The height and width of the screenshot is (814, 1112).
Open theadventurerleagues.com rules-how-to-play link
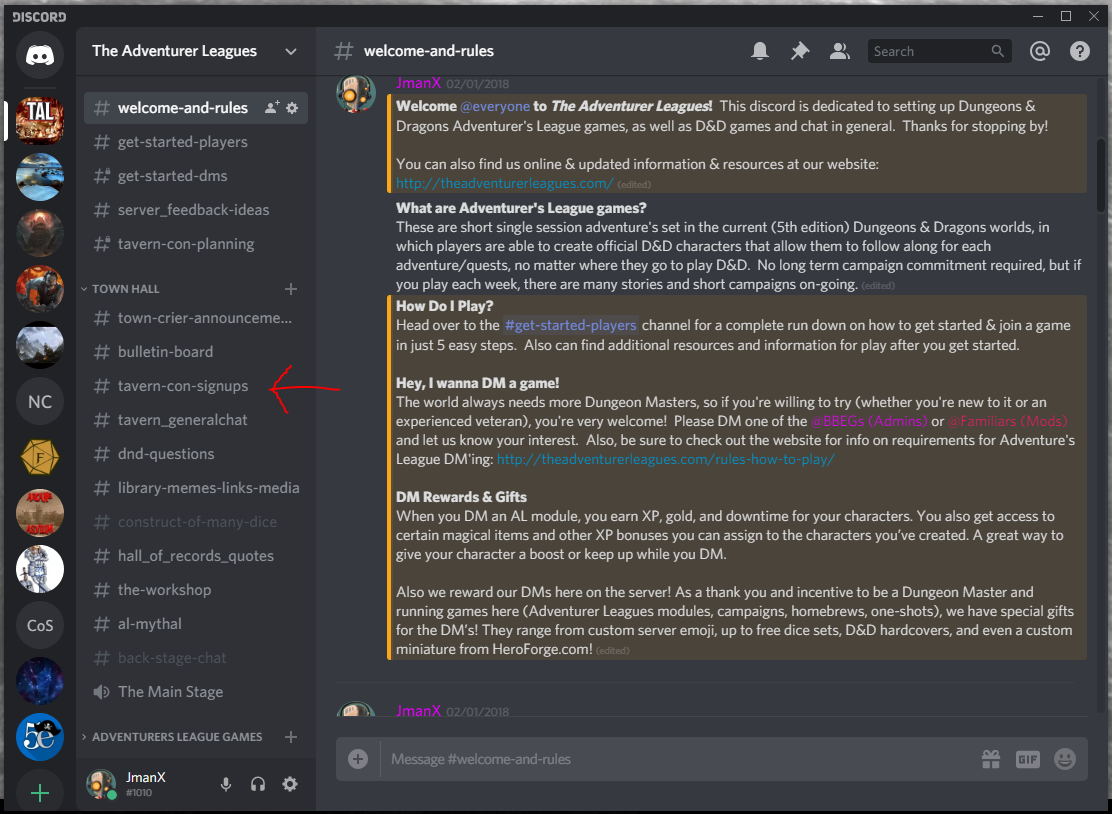click(665, 460)
